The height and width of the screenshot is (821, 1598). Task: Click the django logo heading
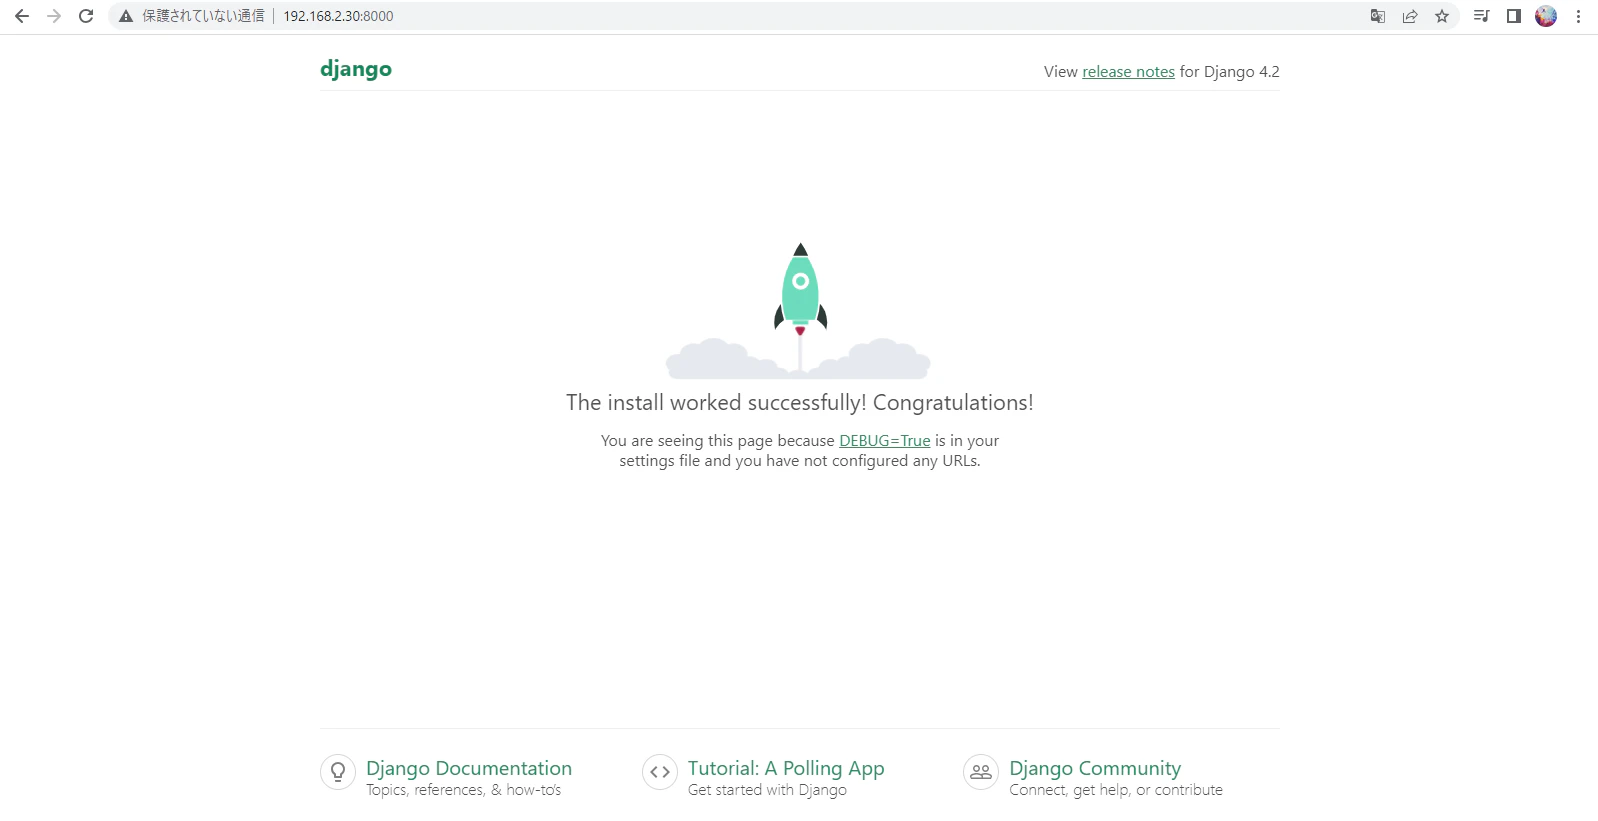356,69
